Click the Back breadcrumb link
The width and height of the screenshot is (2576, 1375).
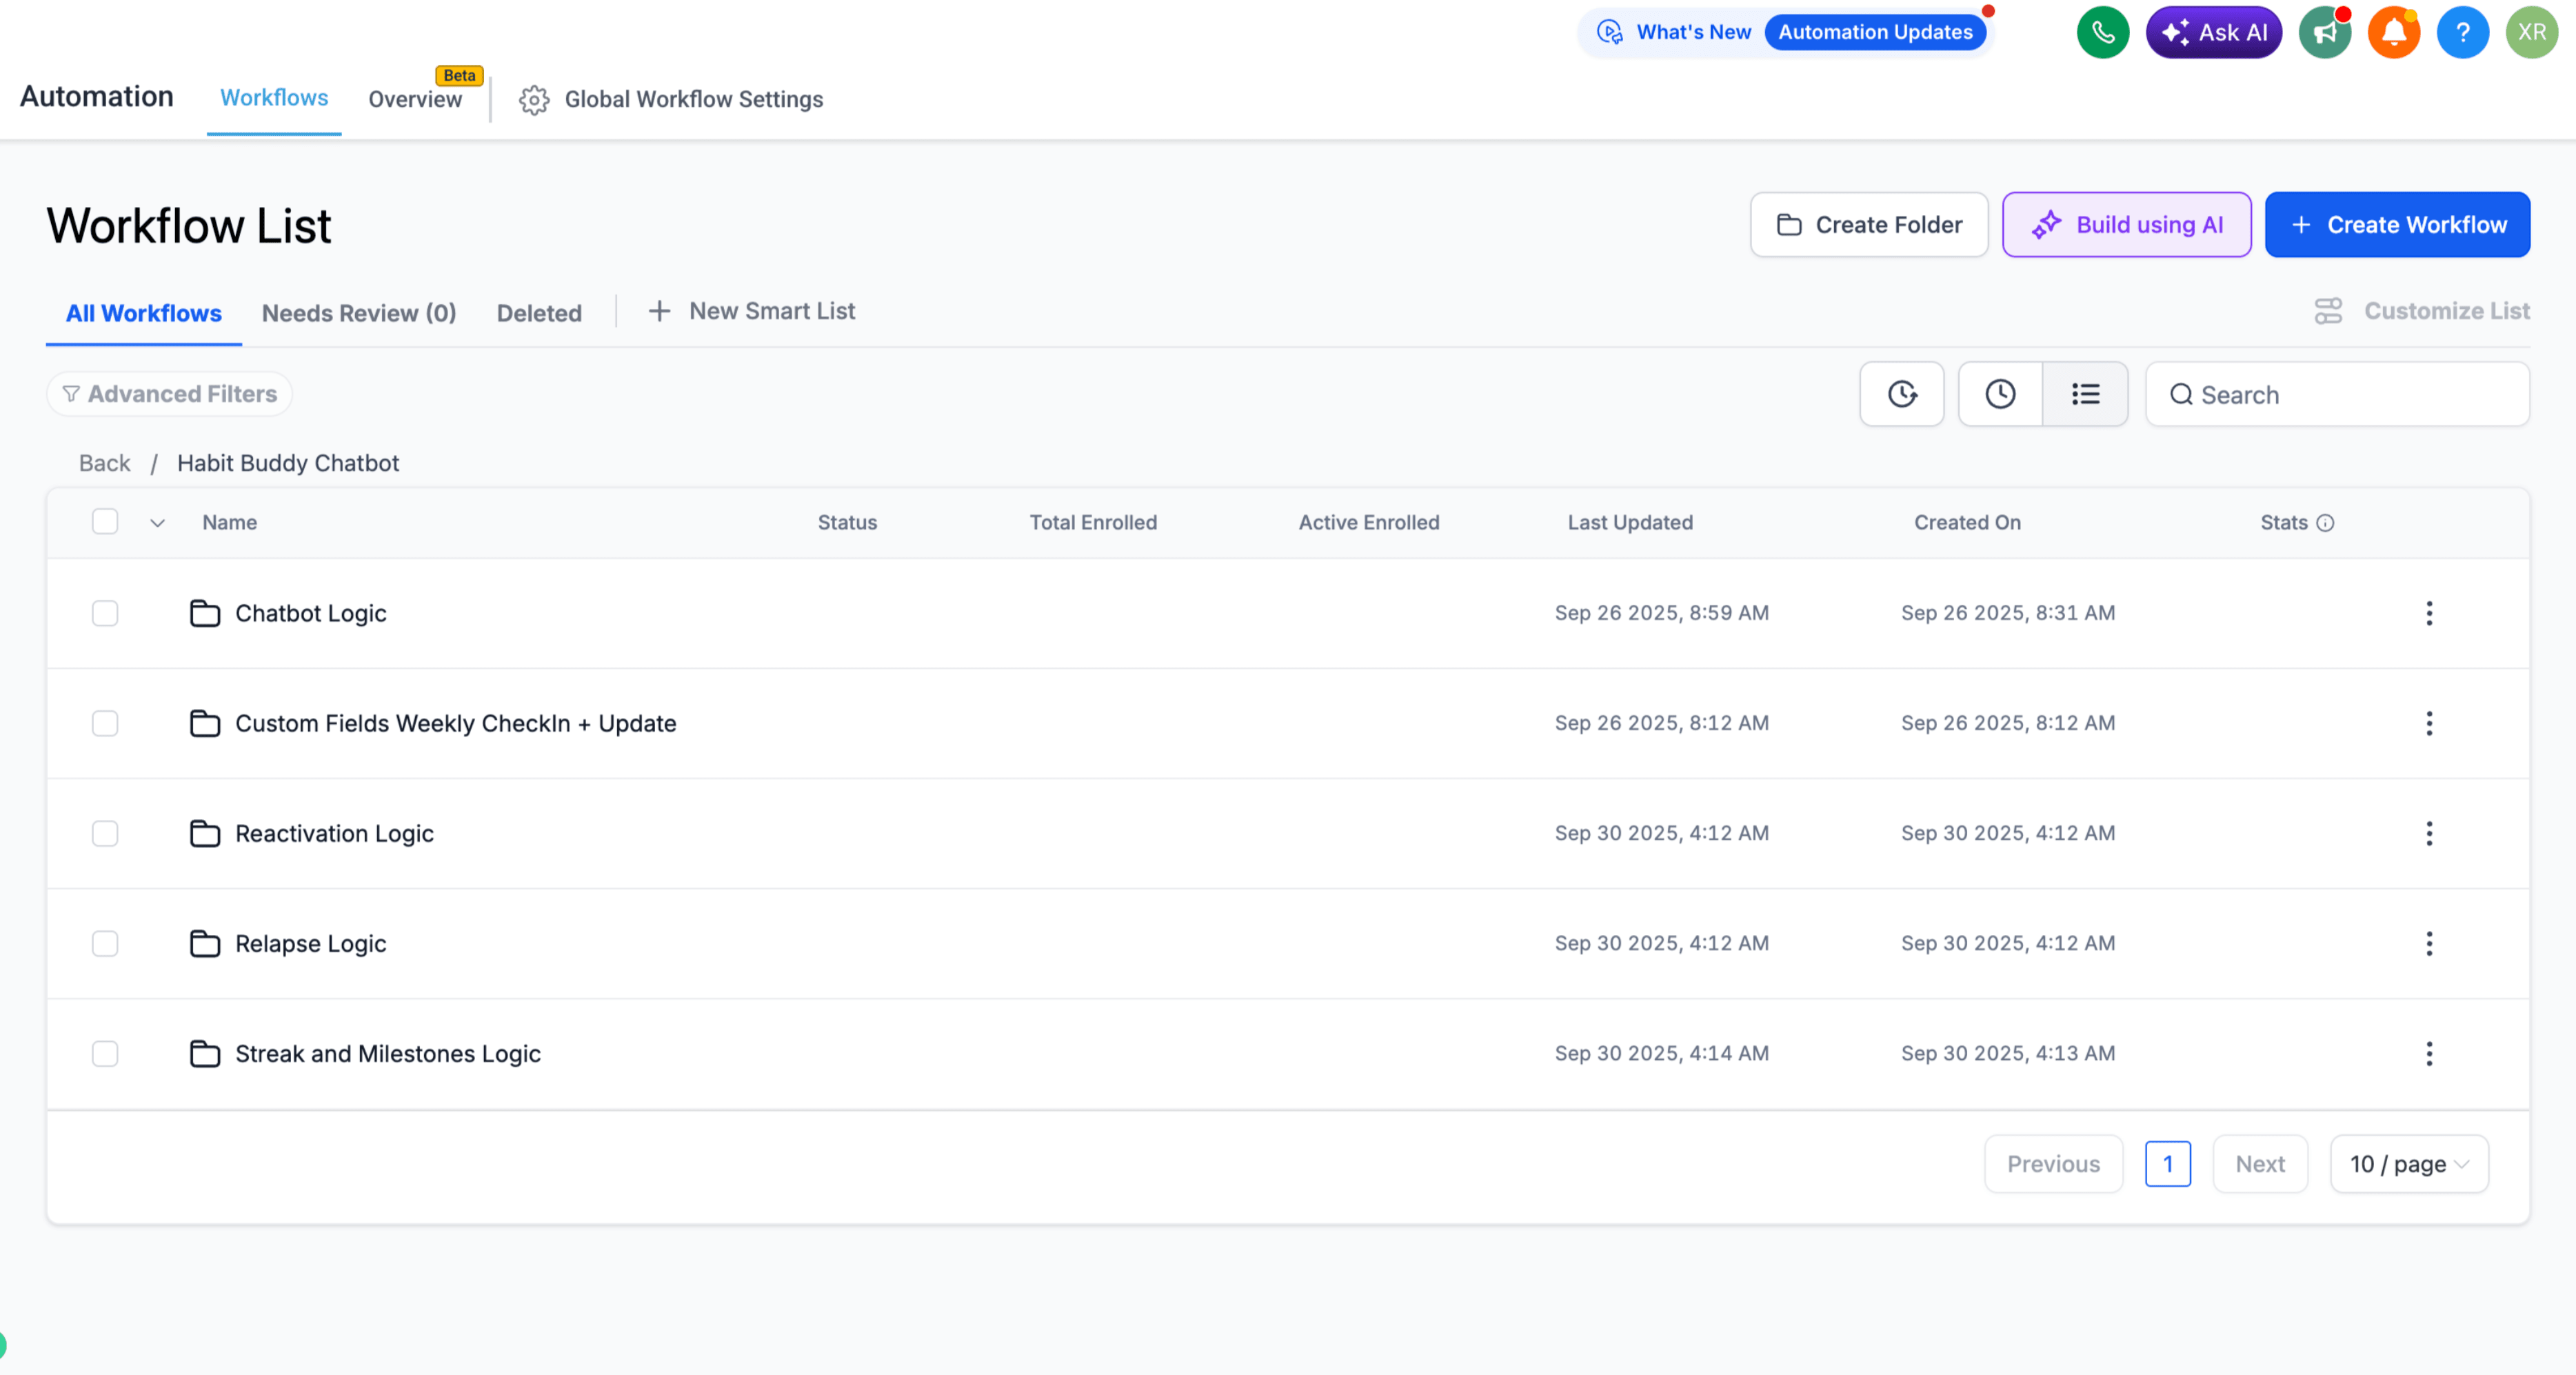tap(104, 463)
